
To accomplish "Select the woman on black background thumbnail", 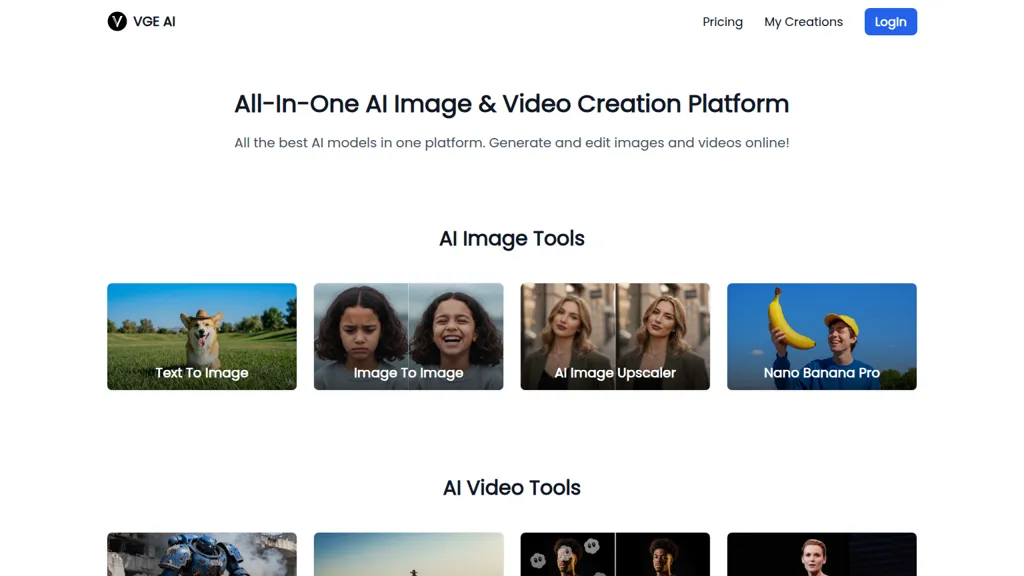I will tap(822, 554).
